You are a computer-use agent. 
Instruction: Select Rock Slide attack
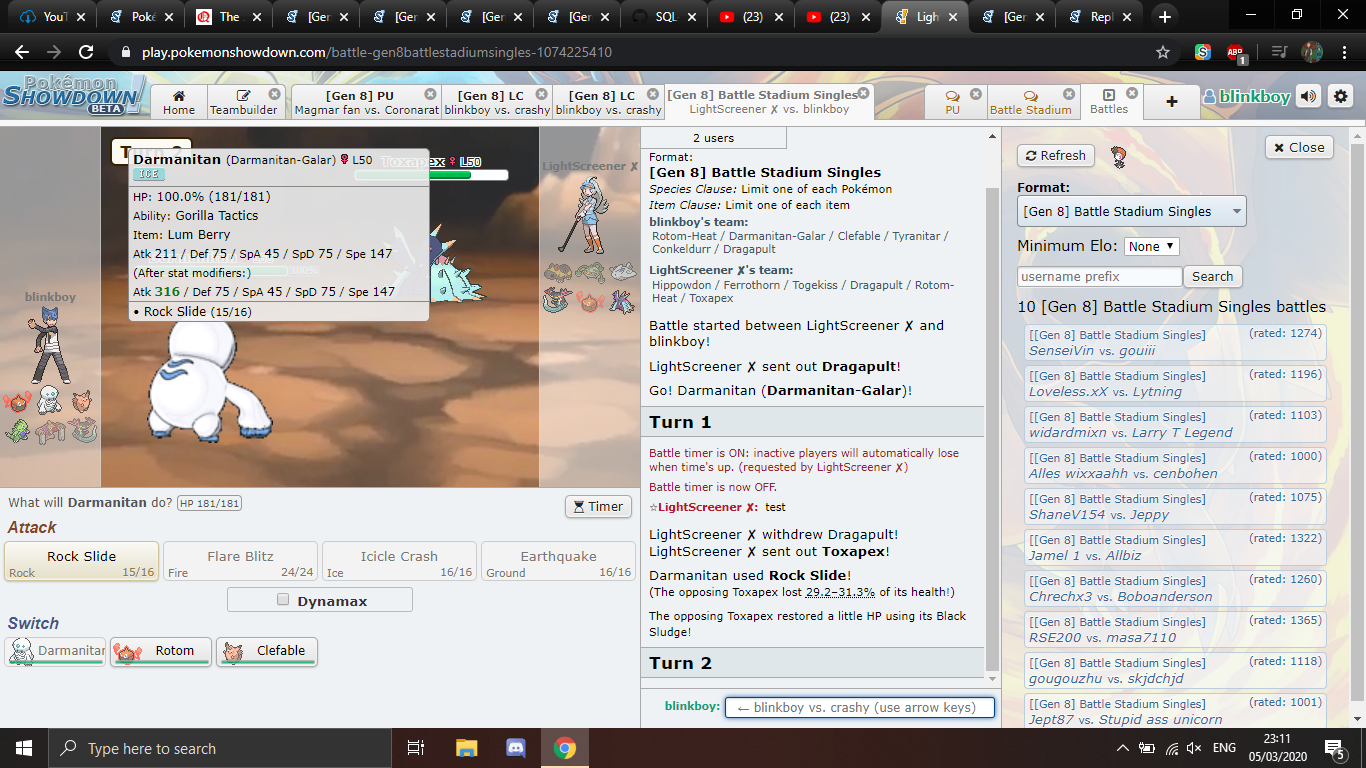(x=81, y=561)
